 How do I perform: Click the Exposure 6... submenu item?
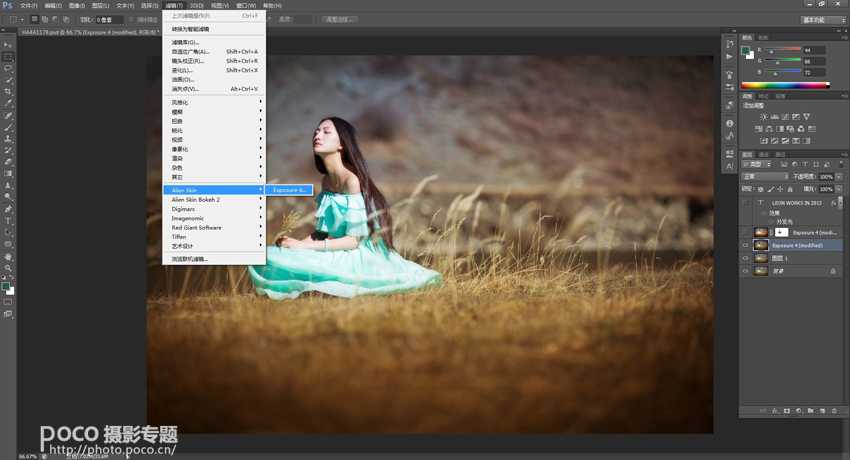290,190
